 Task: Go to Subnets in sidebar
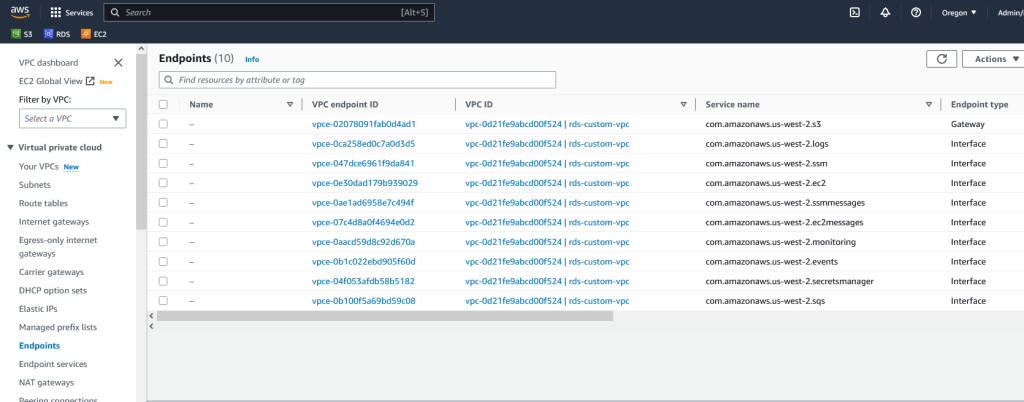click(x=34, y=185)
